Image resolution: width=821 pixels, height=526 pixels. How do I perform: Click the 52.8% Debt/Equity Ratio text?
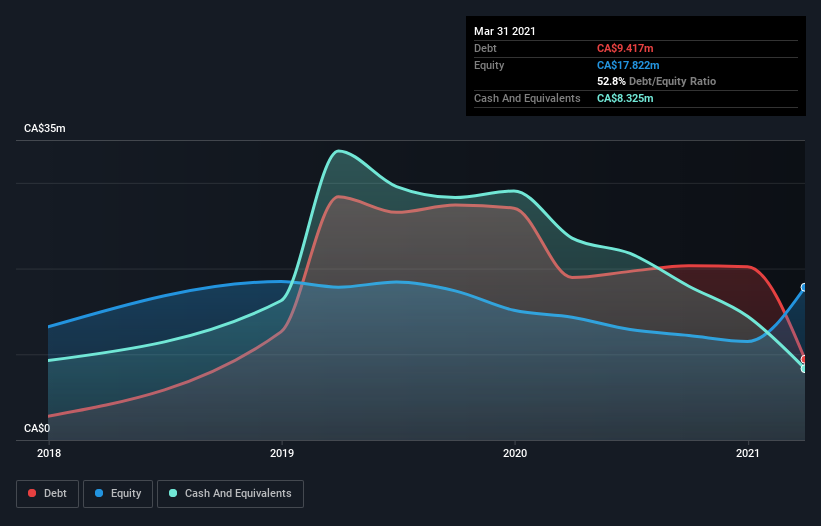point(657,81)
